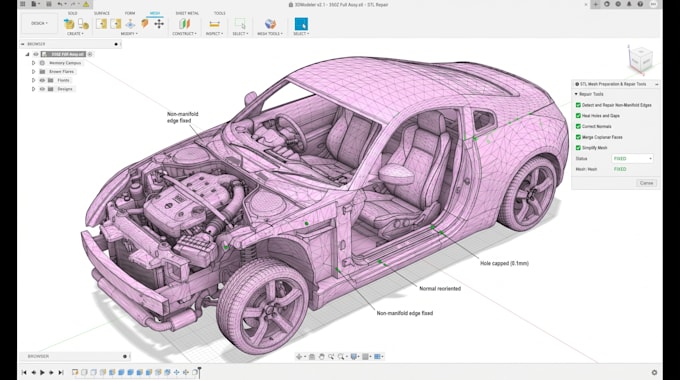This screenshot has height=380, width=680.
Task: Open the Inspect dropdown menu
Action: pyautogui.click(x=214, y=34)
